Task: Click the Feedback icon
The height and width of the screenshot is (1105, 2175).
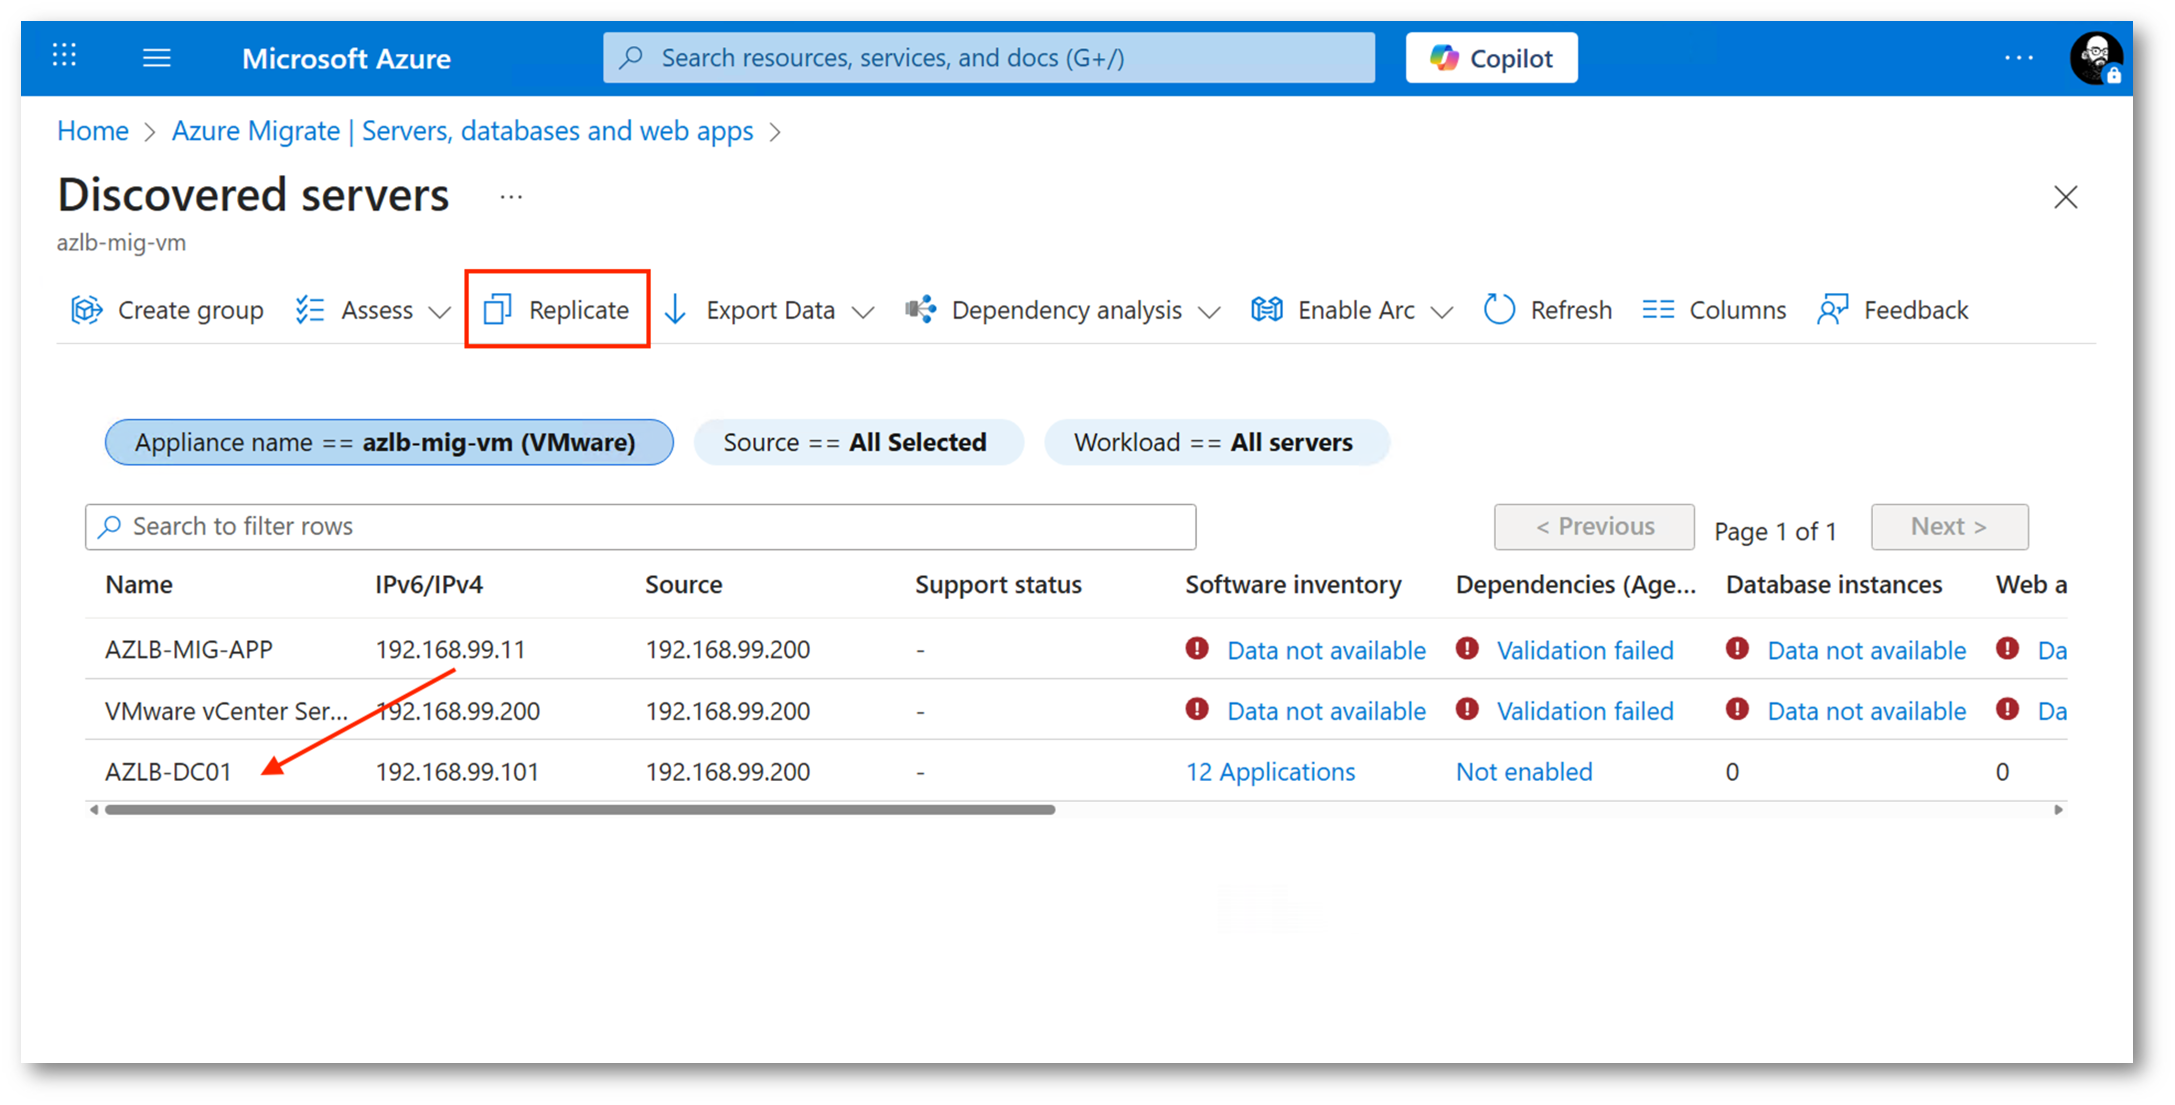Action: pos(1831,310)
